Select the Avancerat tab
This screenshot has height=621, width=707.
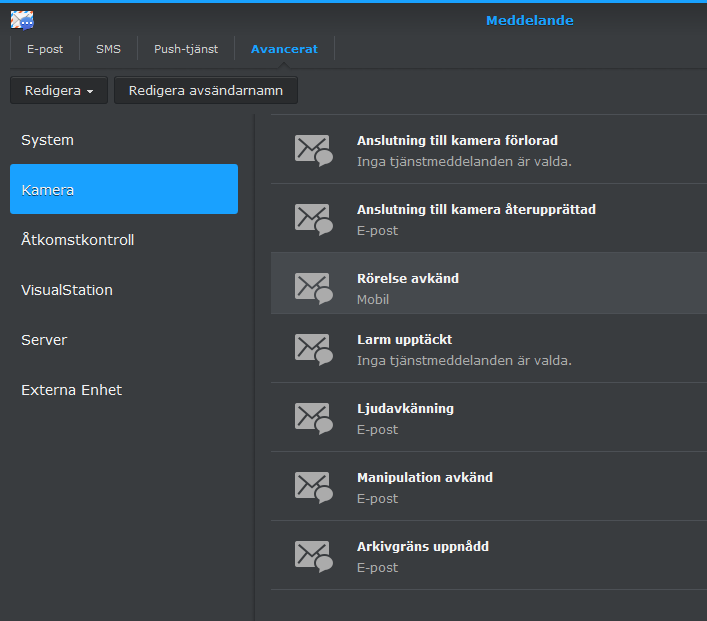click(284, 49)
